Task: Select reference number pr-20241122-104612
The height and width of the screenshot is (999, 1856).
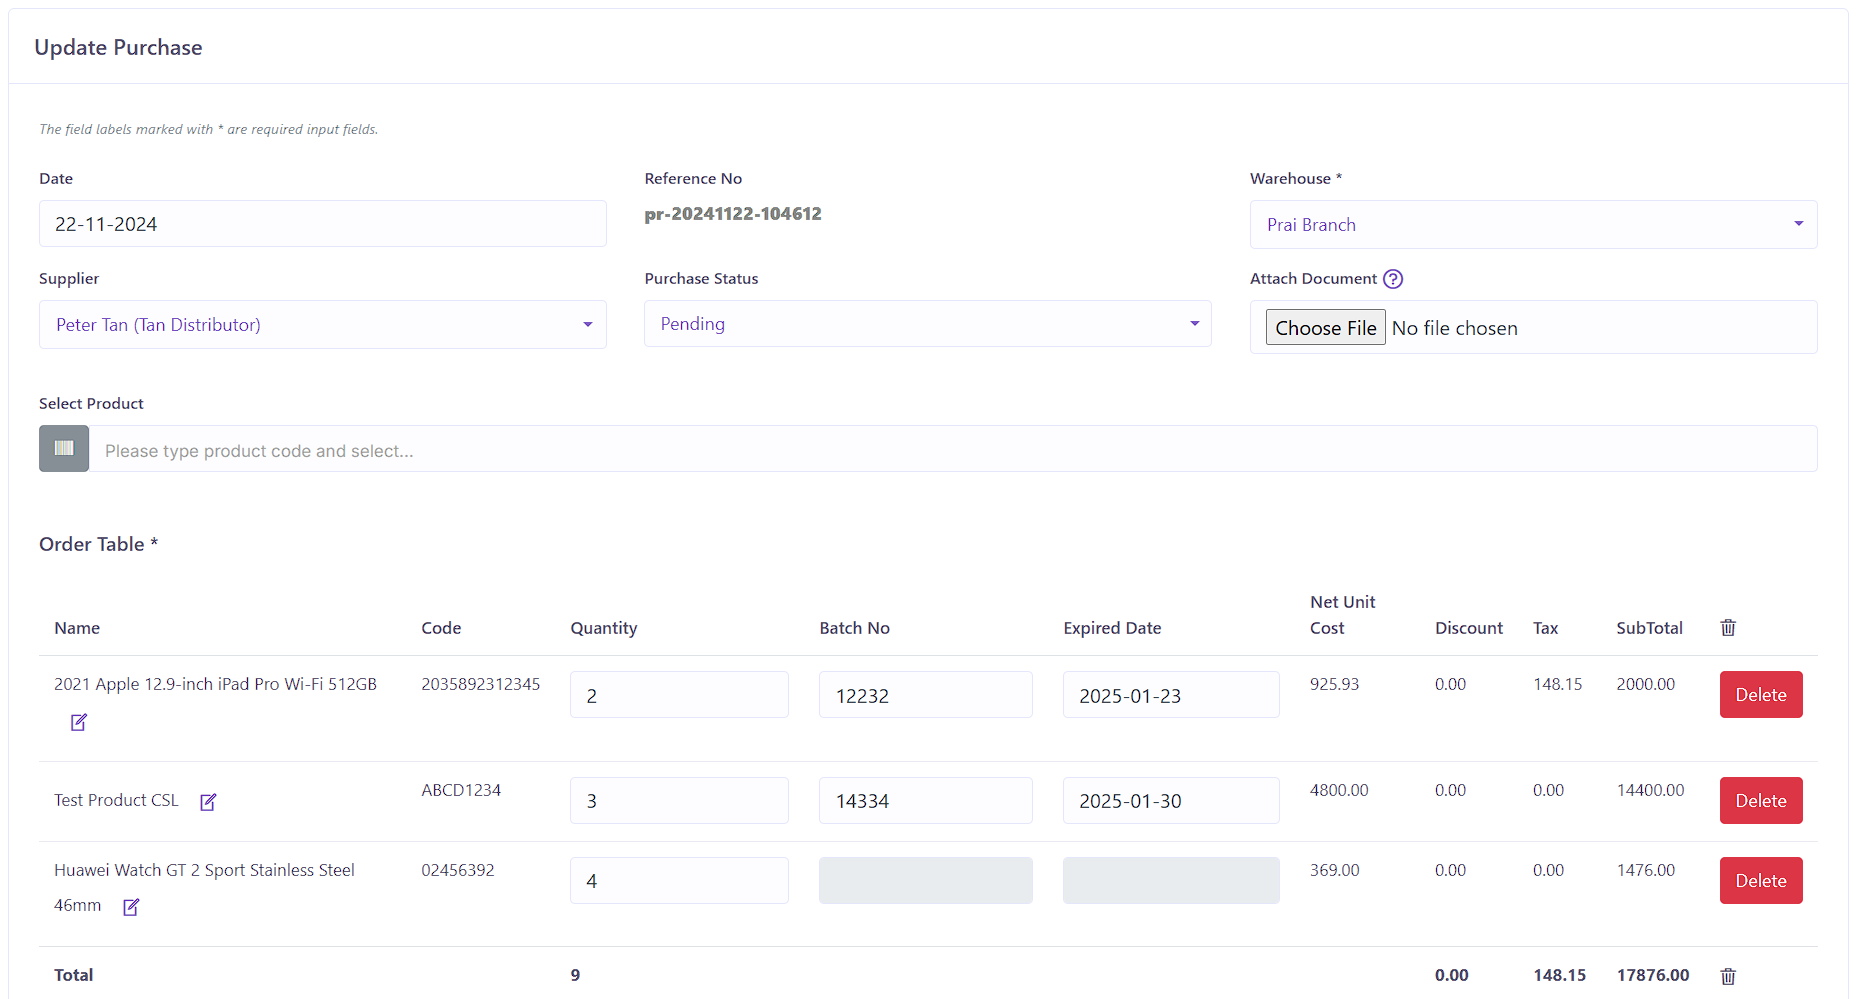Action: 733,214
